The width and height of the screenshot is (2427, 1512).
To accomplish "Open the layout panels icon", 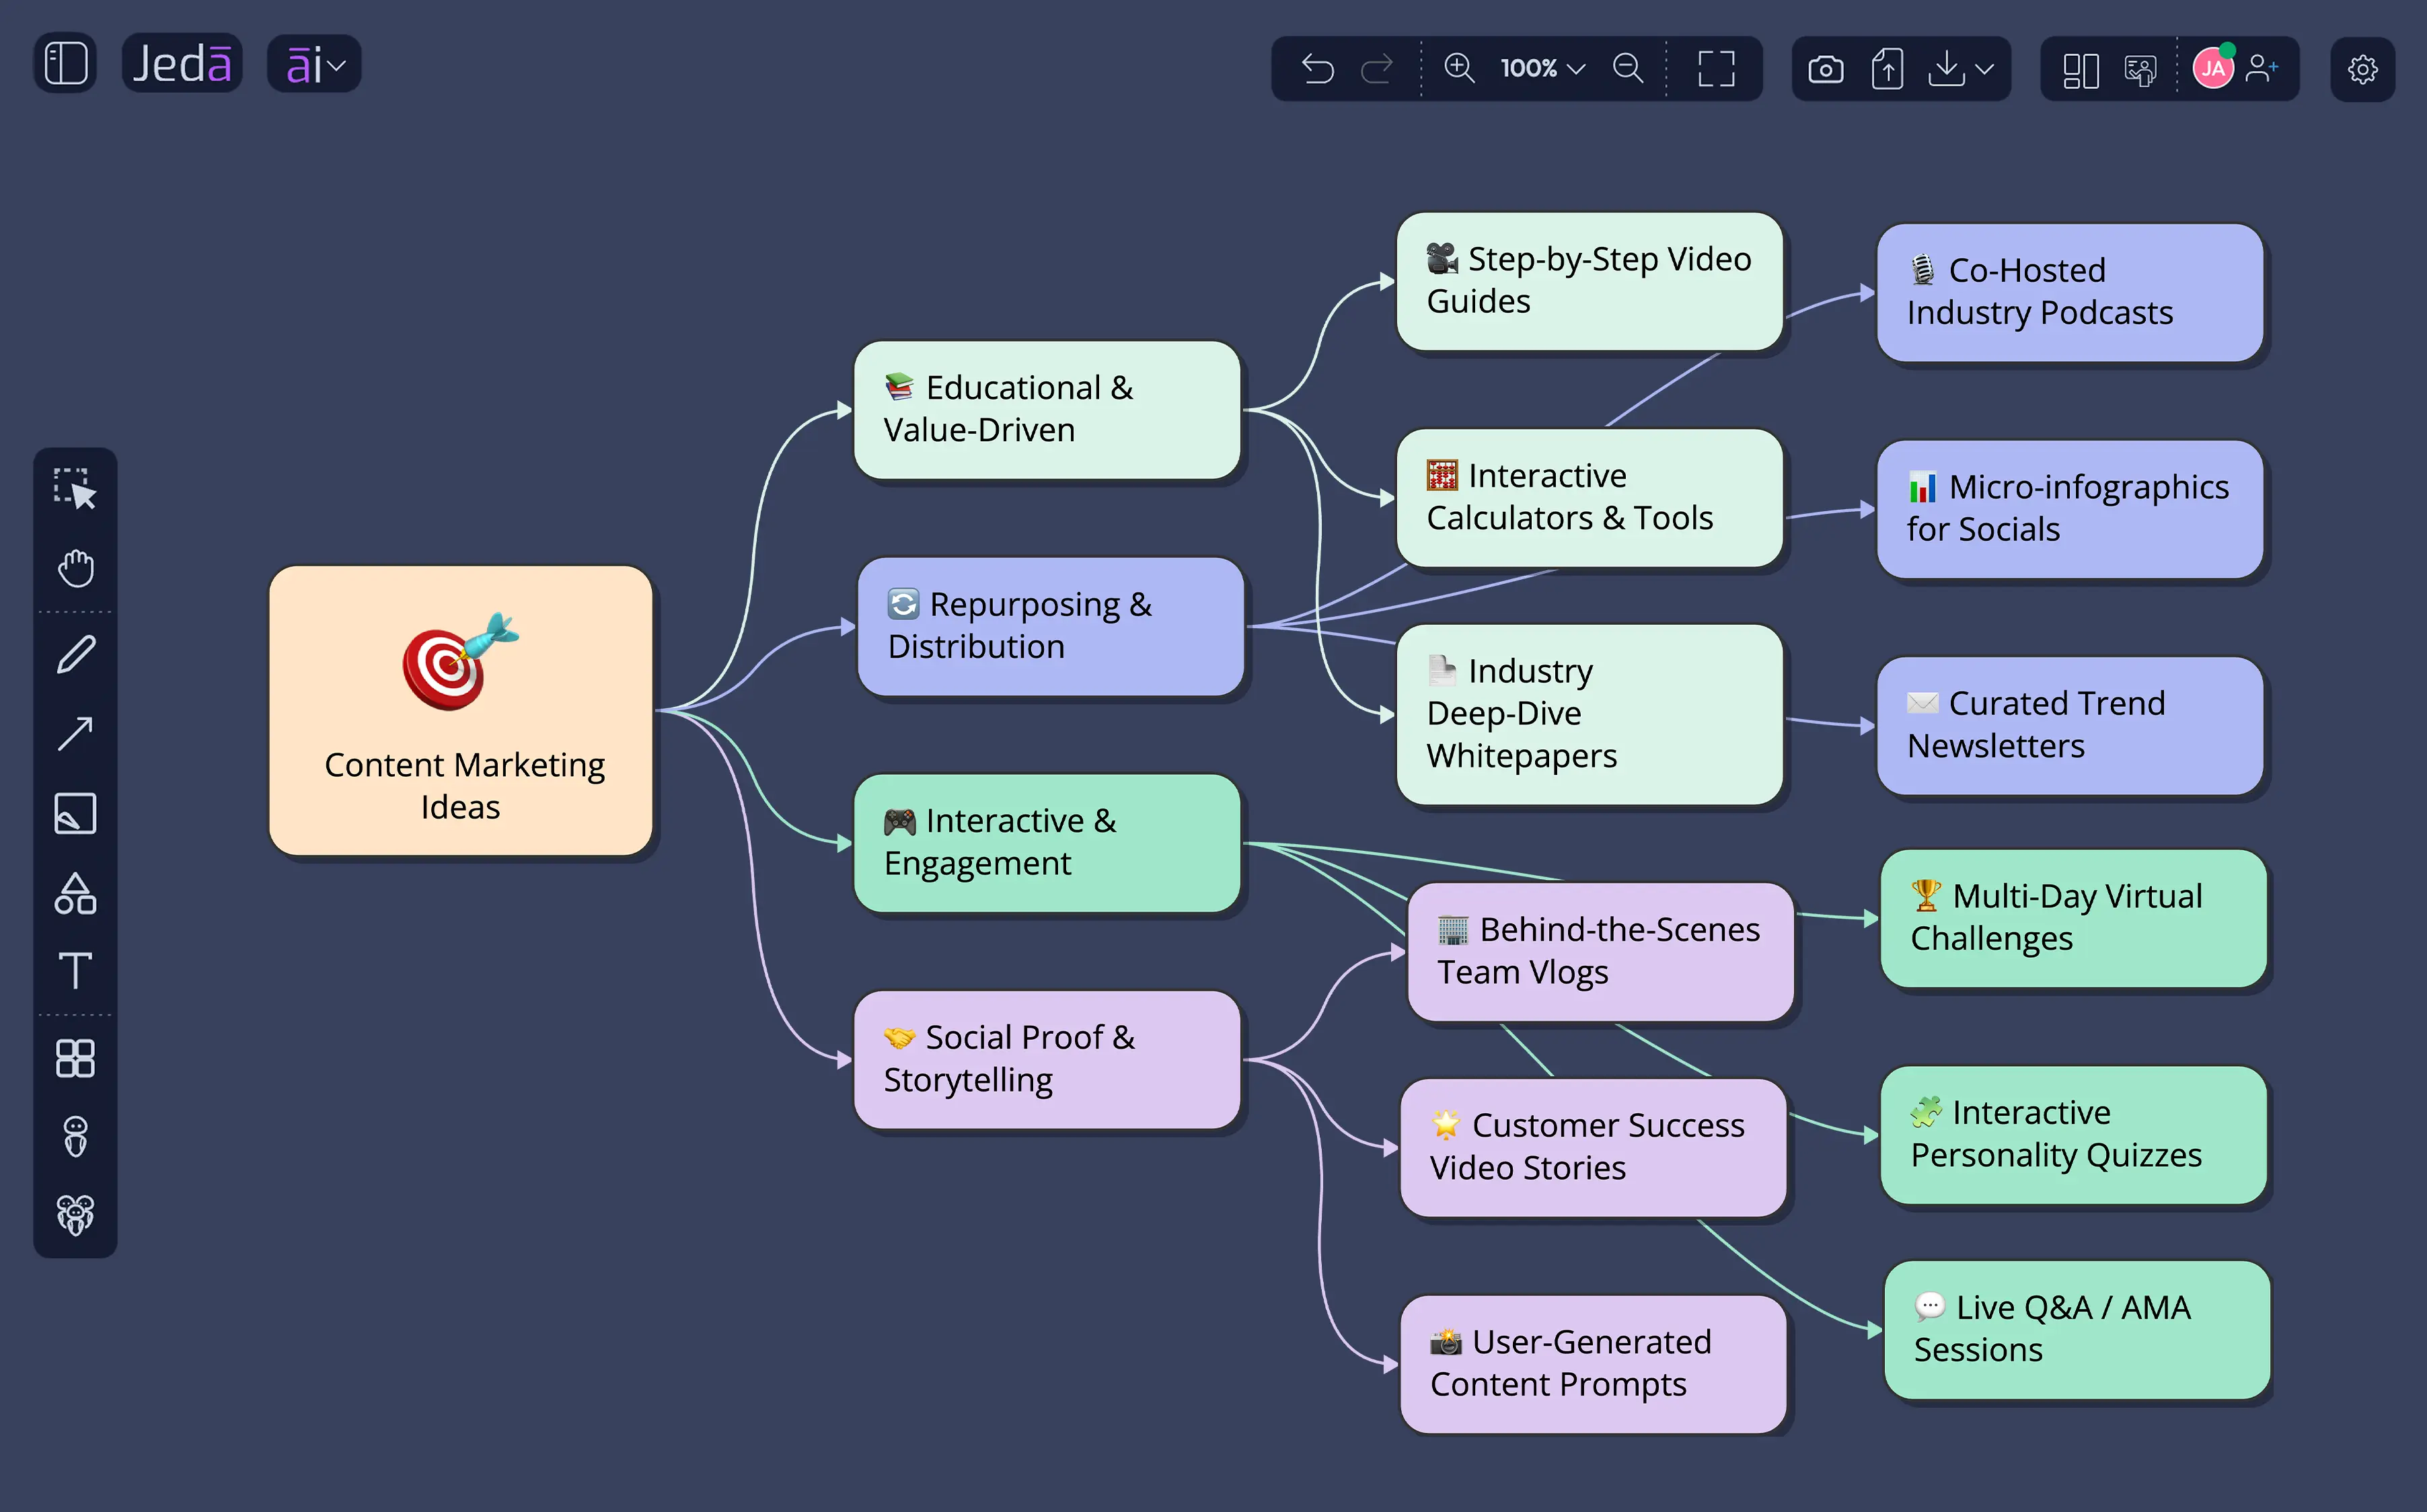I will click(x=2080, y=70).
